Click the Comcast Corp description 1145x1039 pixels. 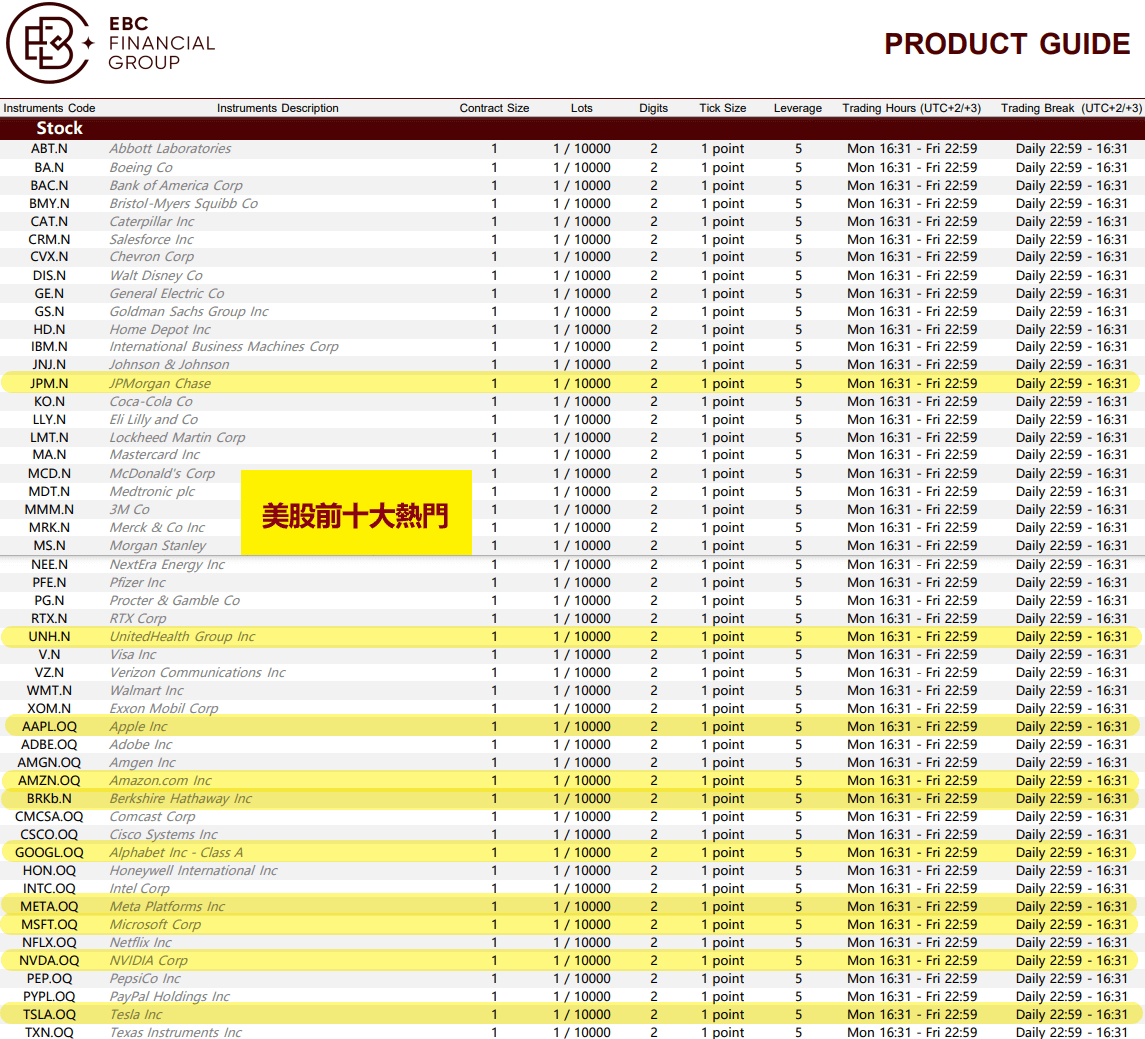click(x=153, y=816)
